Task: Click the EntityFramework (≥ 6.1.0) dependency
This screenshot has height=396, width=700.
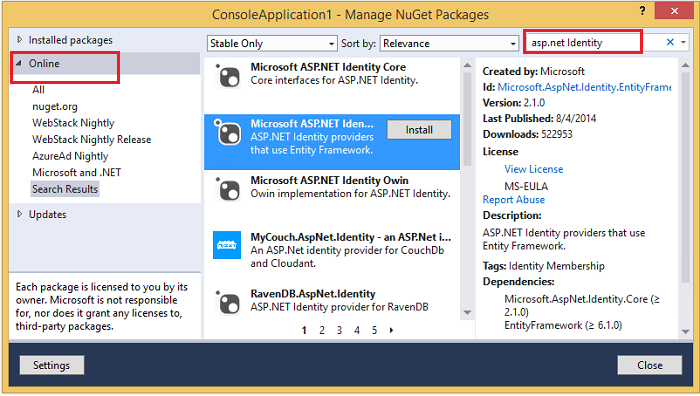Action: [563, 325]
